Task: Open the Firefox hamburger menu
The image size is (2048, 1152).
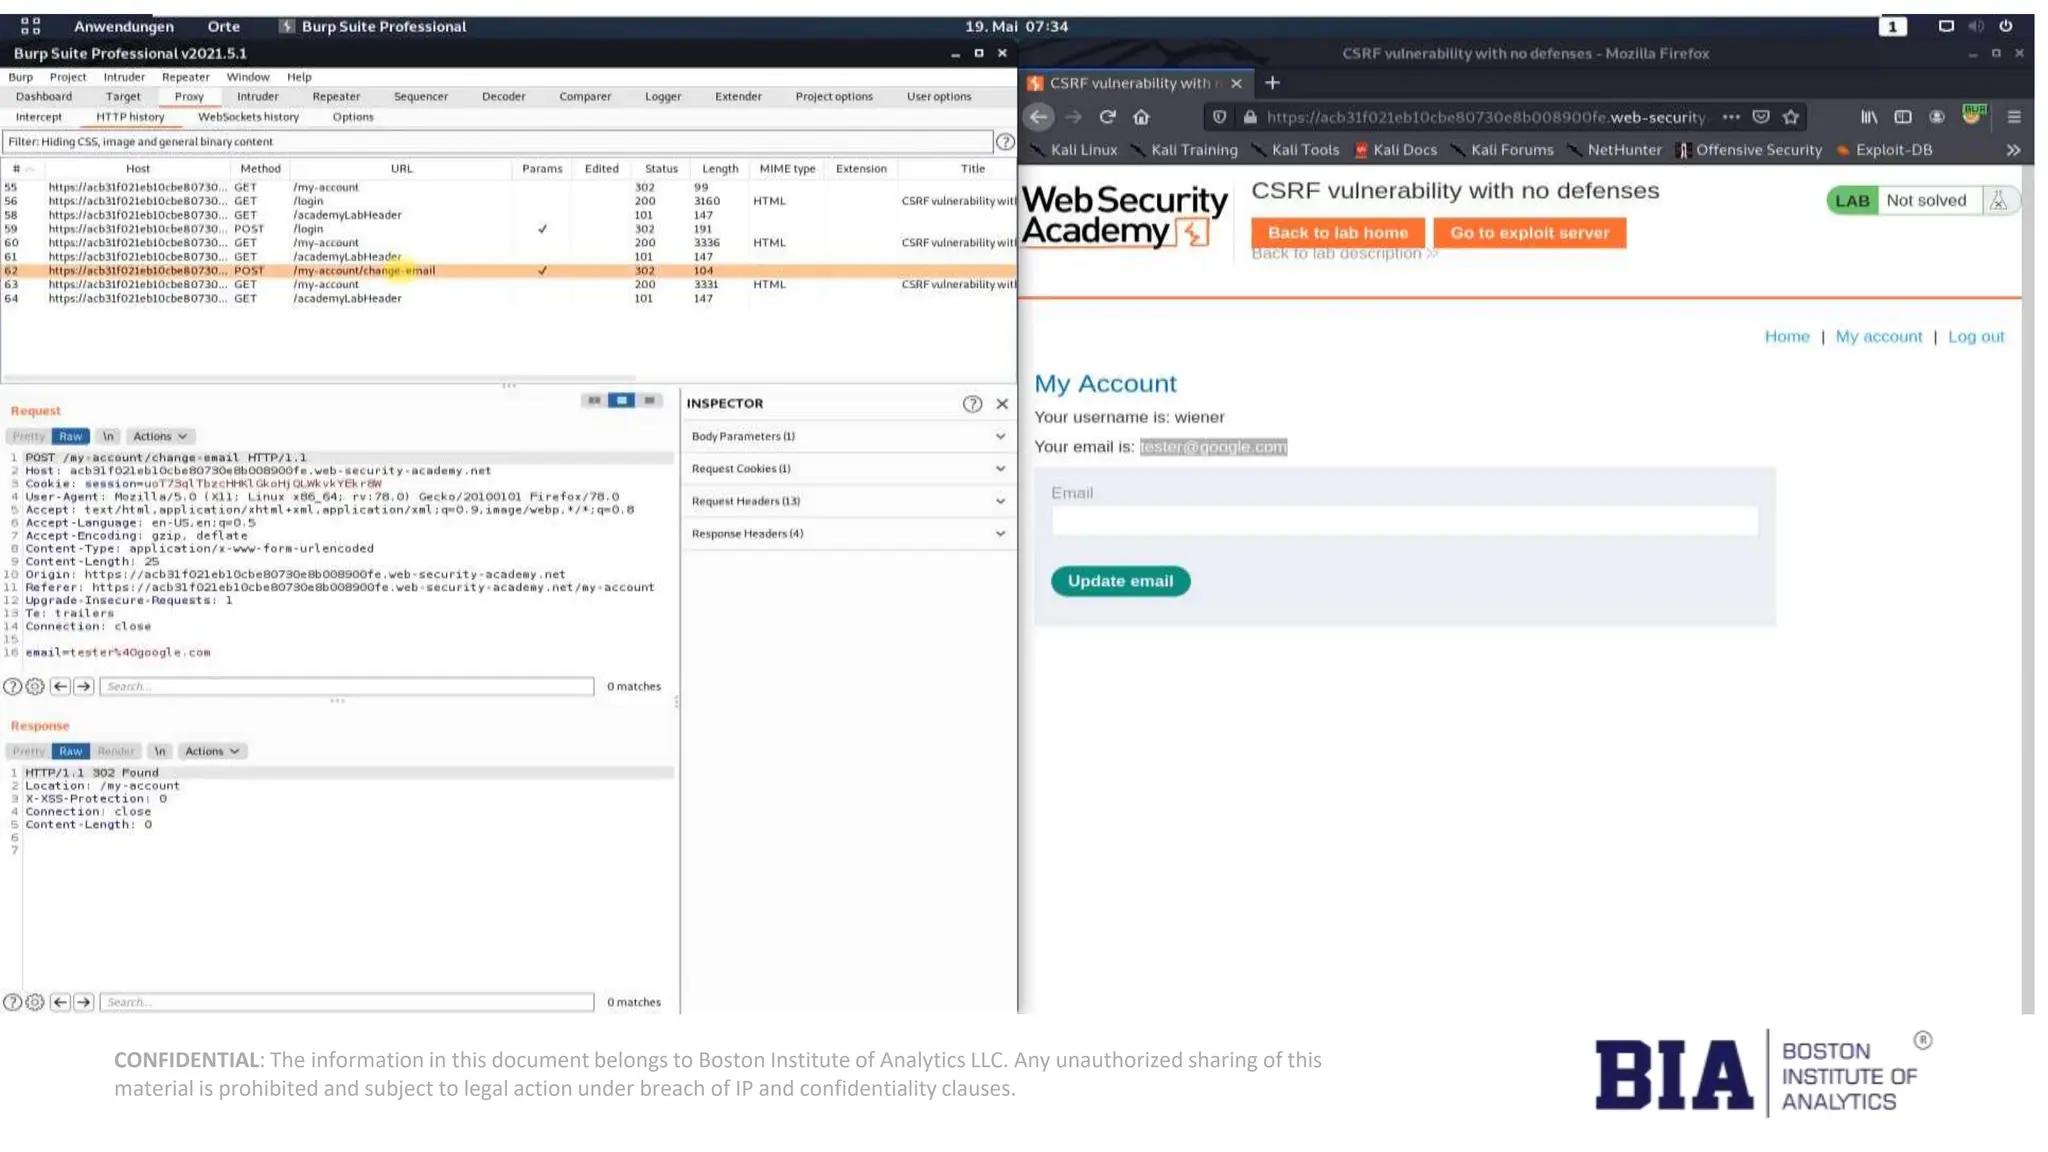Action: (2014, 117)
